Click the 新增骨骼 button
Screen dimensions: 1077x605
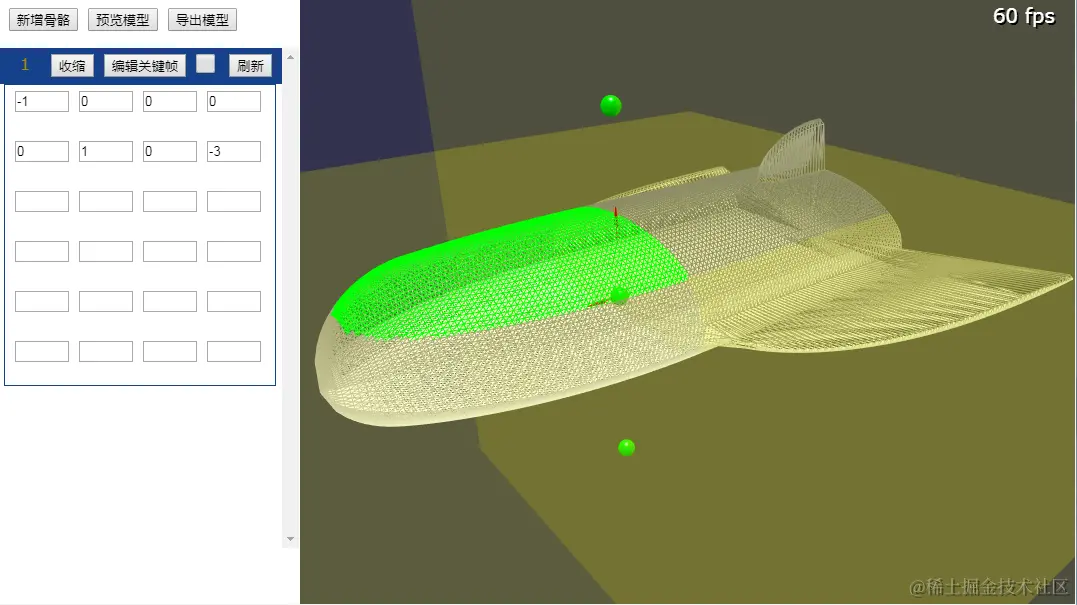(x=43, y=20)
